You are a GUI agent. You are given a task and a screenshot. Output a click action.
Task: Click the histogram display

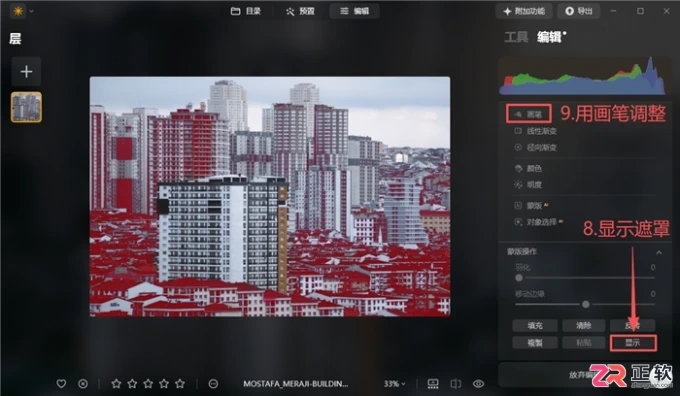pos(584,76)
